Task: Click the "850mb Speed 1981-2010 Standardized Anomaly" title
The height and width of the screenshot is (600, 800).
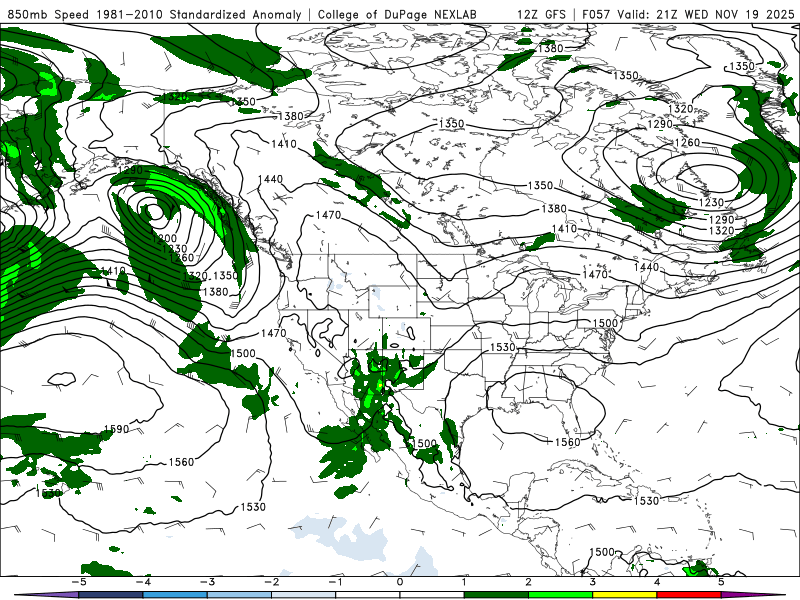Action: (x=155, y=14)
